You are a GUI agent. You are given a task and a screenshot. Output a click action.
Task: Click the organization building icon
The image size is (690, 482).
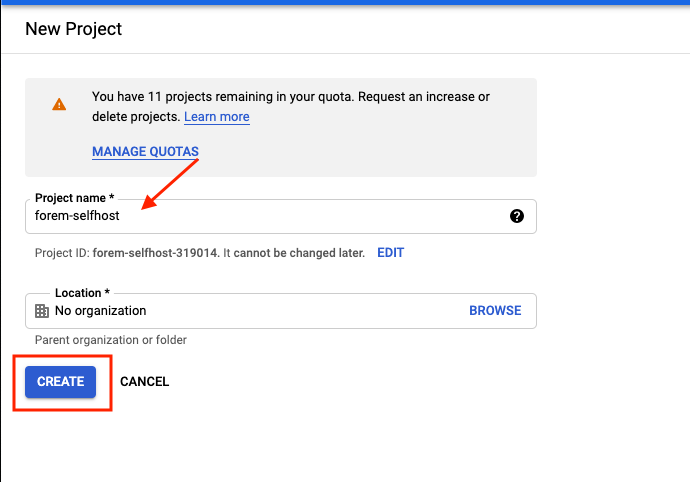(42, 311)
